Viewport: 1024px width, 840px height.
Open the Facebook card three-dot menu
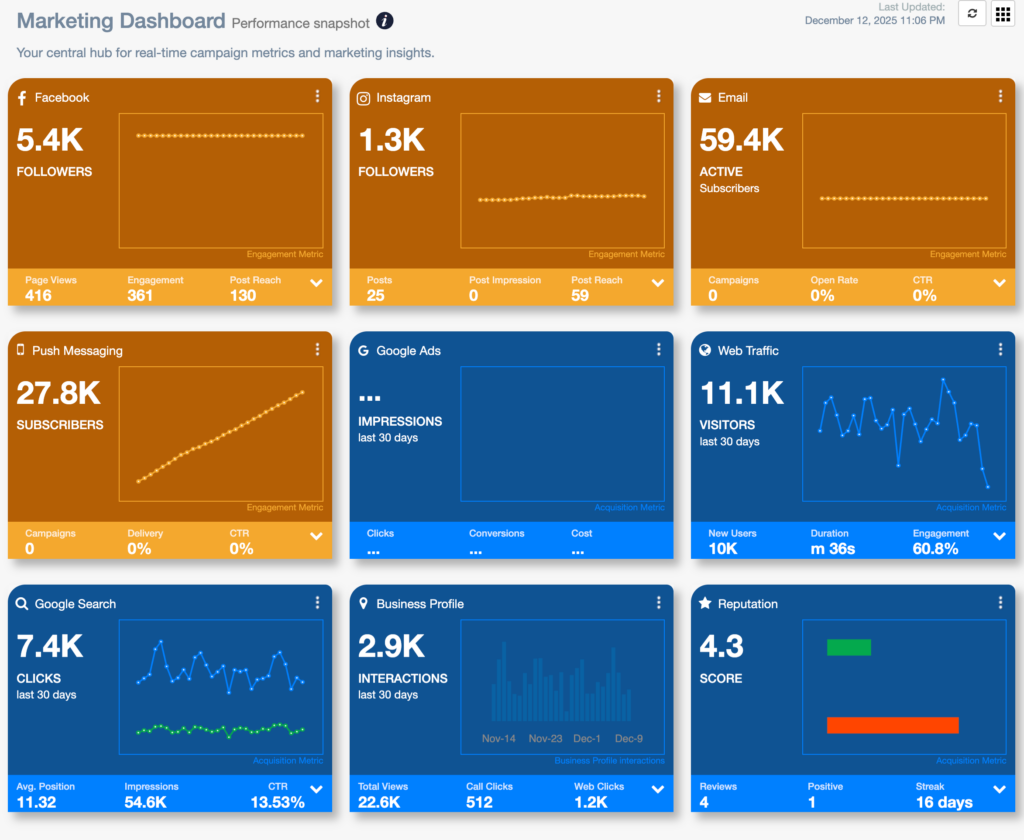tap(317, 96)
